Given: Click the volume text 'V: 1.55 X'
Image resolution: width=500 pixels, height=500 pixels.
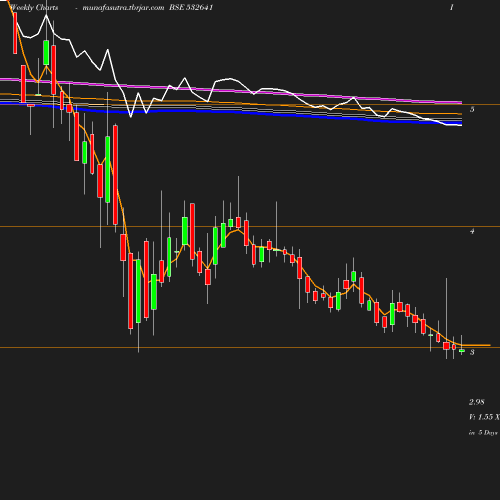Looking at the screenshot, I should click(484, 417).
